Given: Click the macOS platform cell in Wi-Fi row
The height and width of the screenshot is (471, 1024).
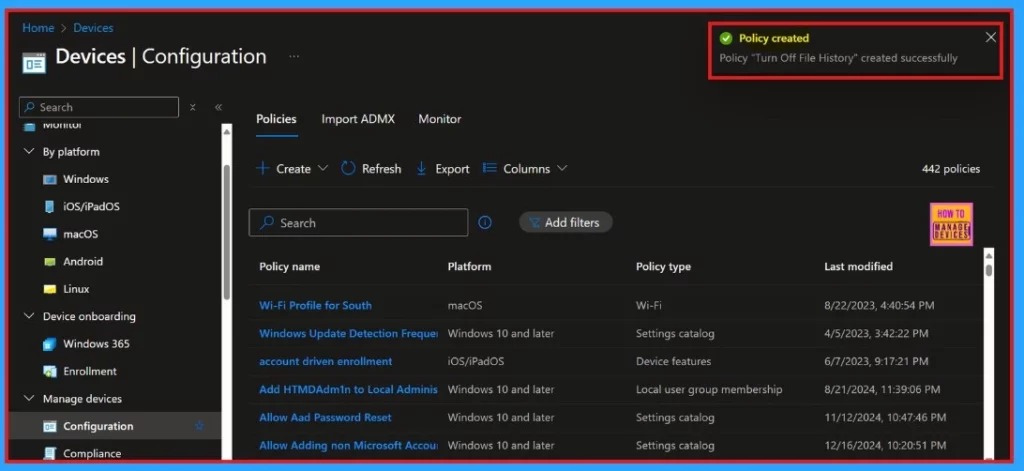Looking at the screenshot, I should click(465, 305).
